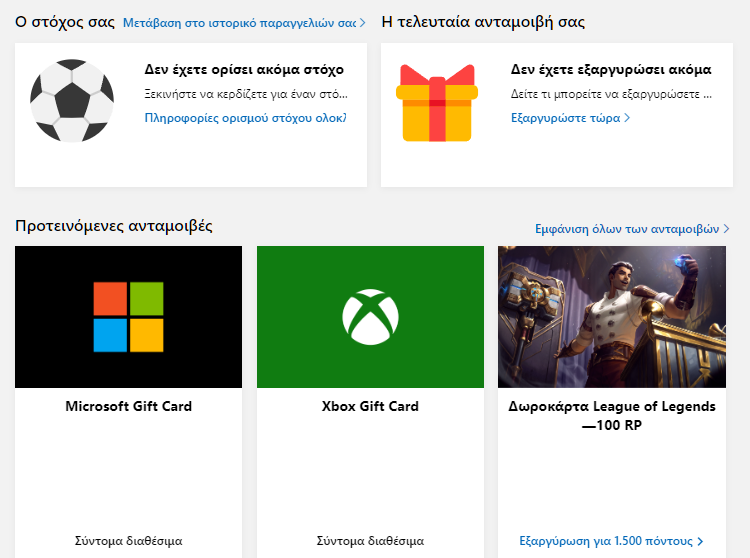Select Xbox Gift Card title
The width and height of the screenshot is (750, 558).
click(x=370, y=406)
